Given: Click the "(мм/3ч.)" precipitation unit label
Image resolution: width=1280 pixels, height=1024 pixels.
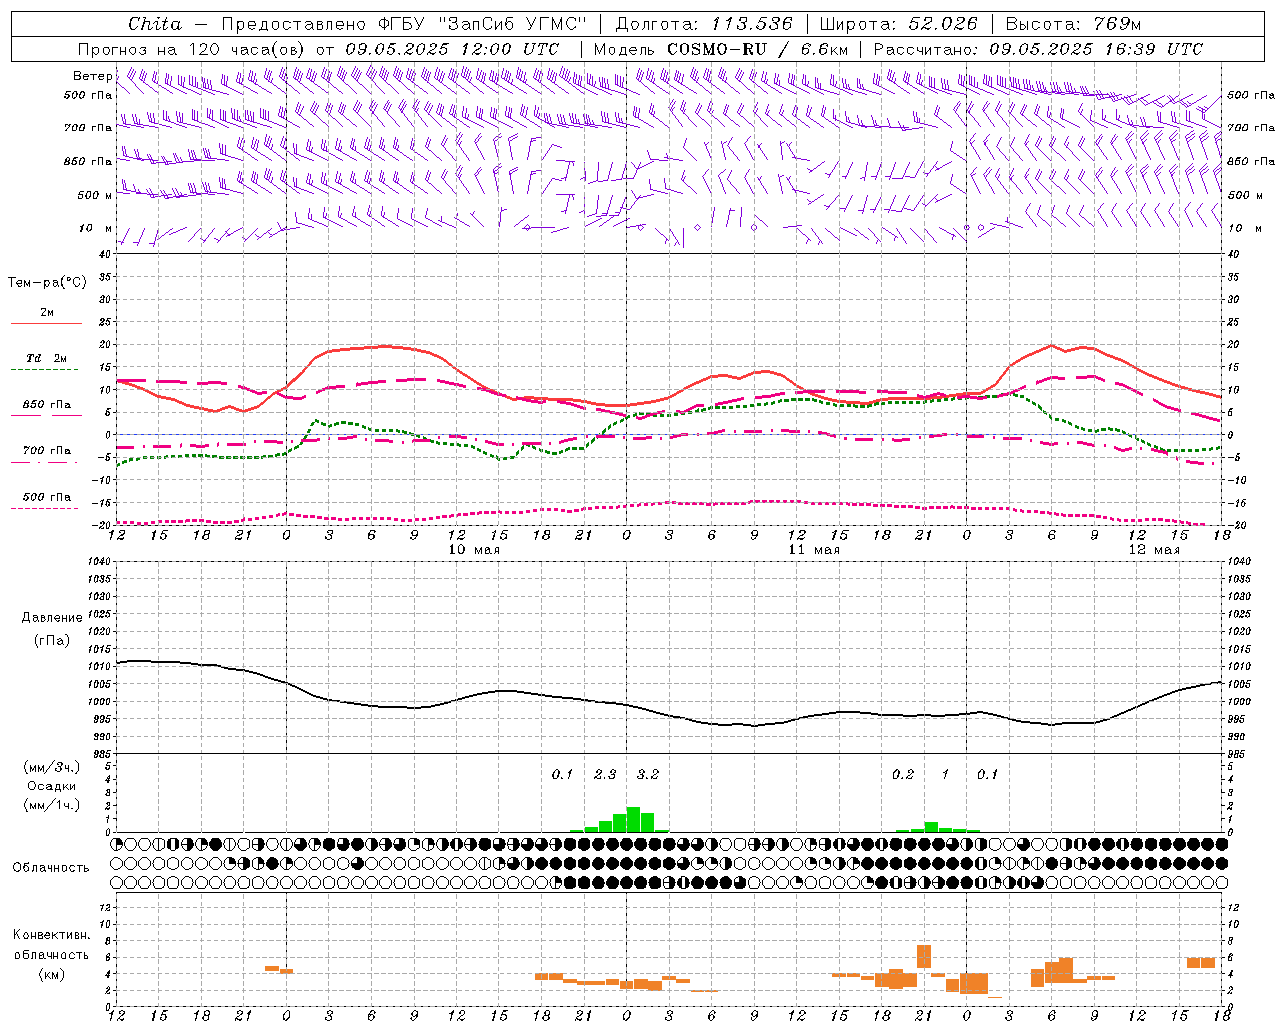Looking at the screenshot, I should (52, 767).
